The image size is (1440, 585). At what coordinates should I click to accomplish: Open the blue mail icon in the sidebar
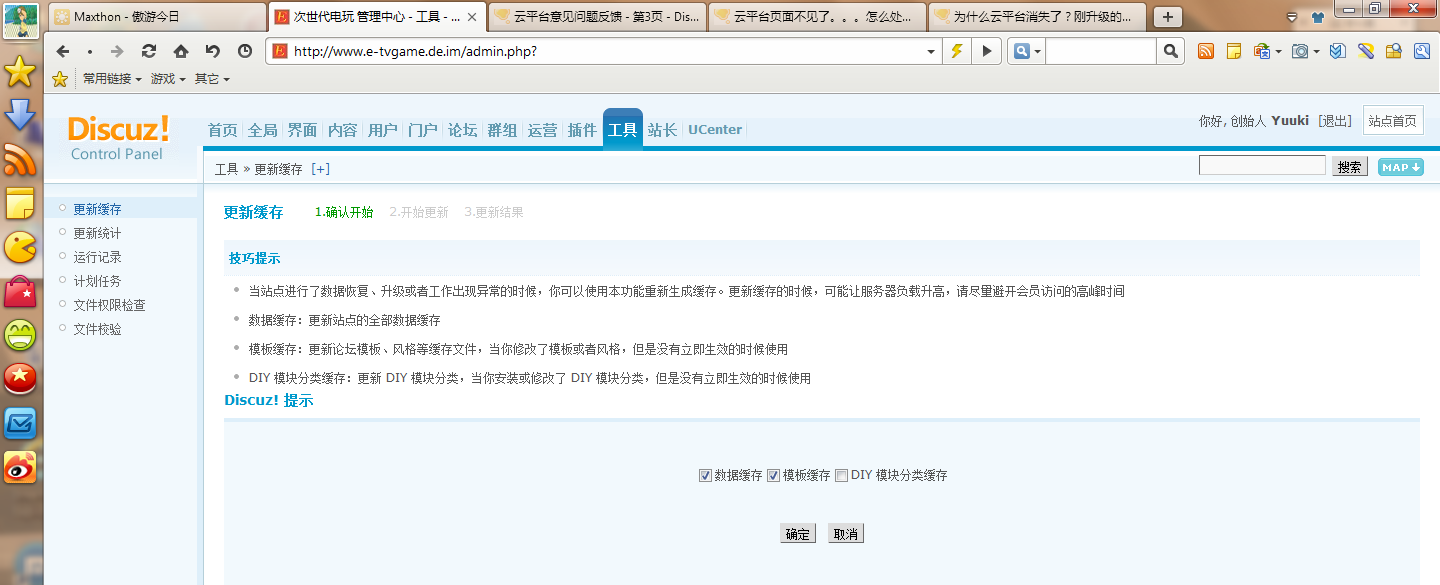pyautogui.click(x=20, y=423)
